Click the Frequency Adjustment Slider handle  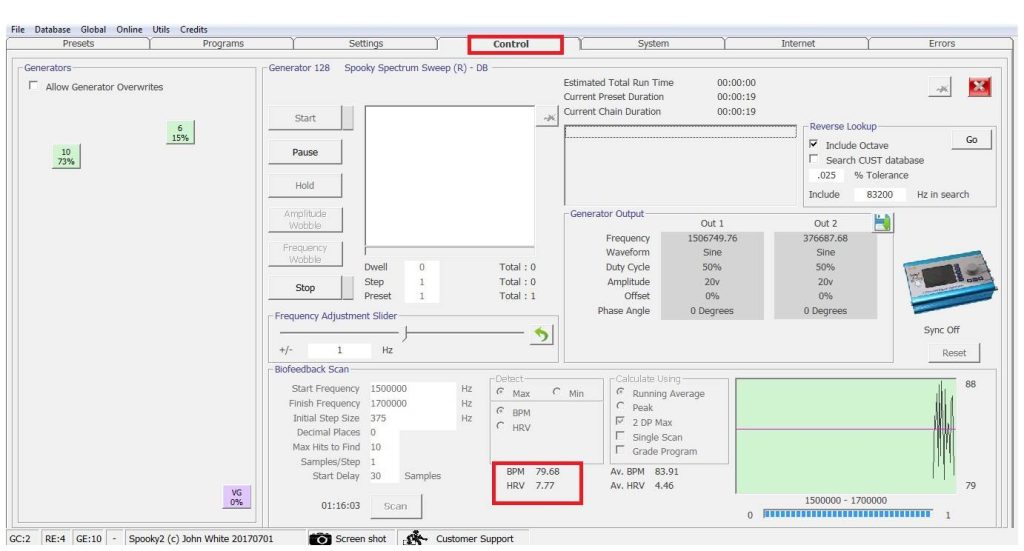[x=404, y=334]
